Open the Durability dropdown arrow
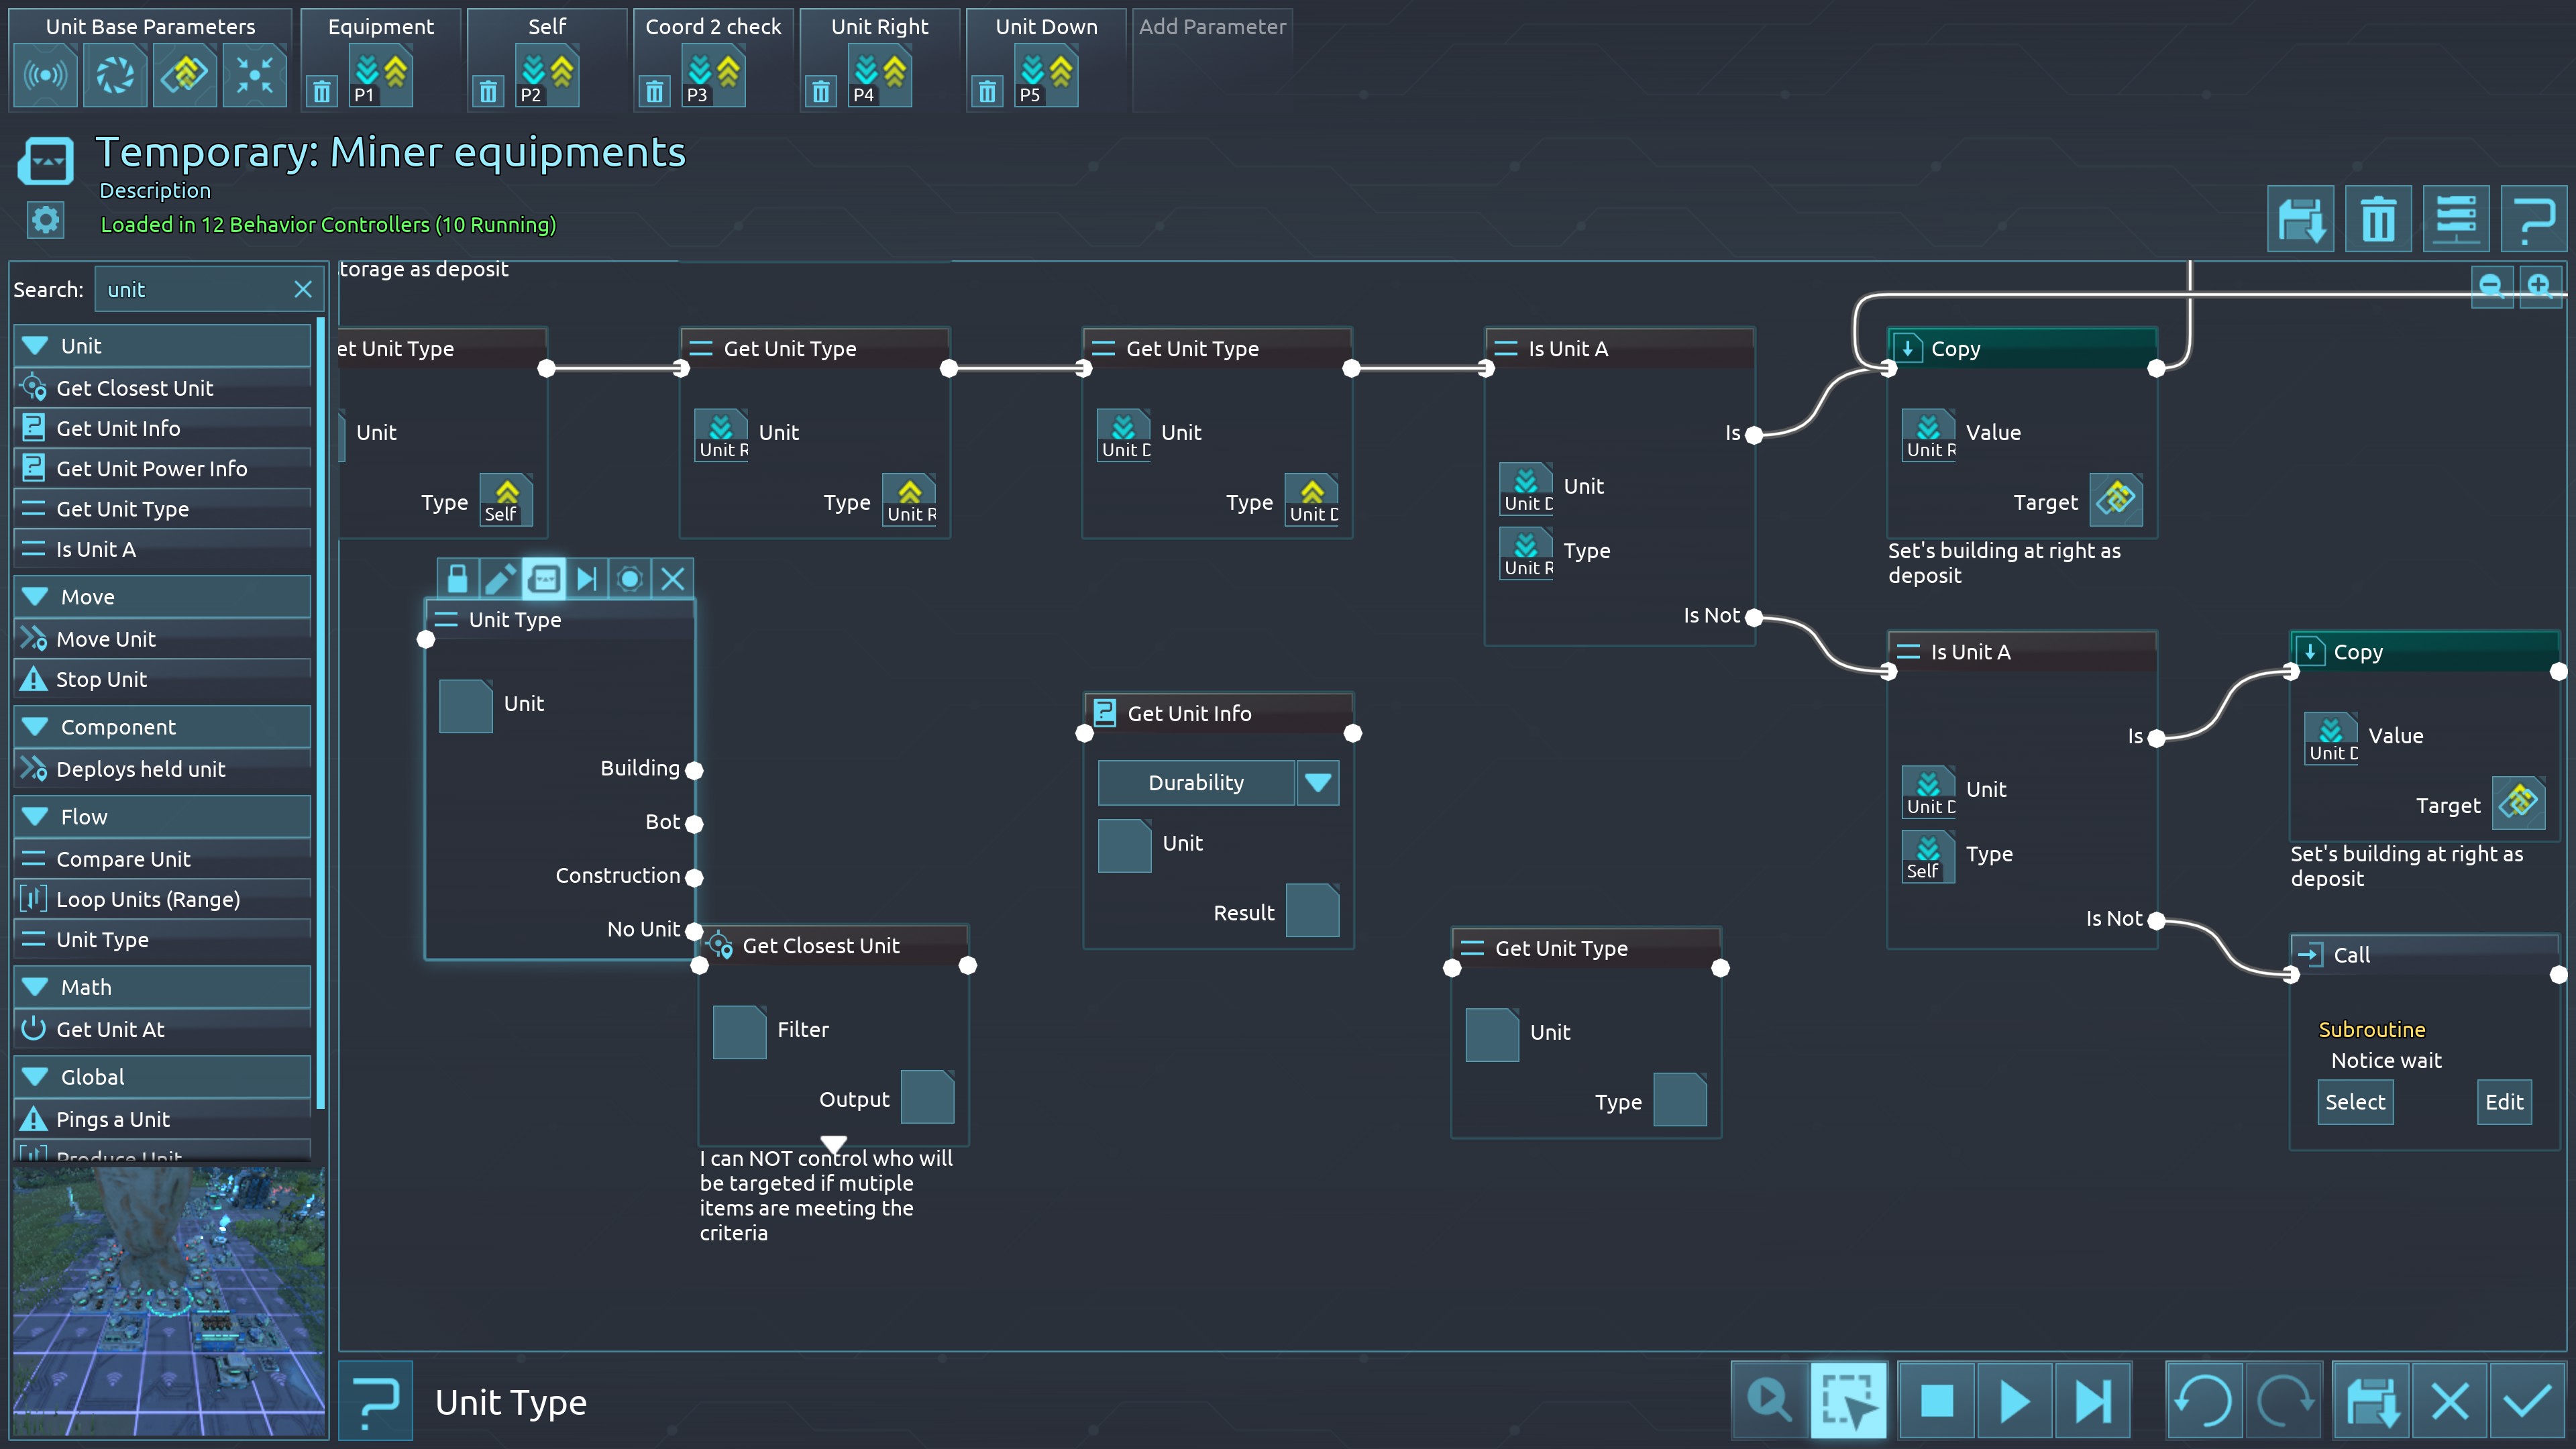Screen dimensions: 2576x1449 [1317, 782]
